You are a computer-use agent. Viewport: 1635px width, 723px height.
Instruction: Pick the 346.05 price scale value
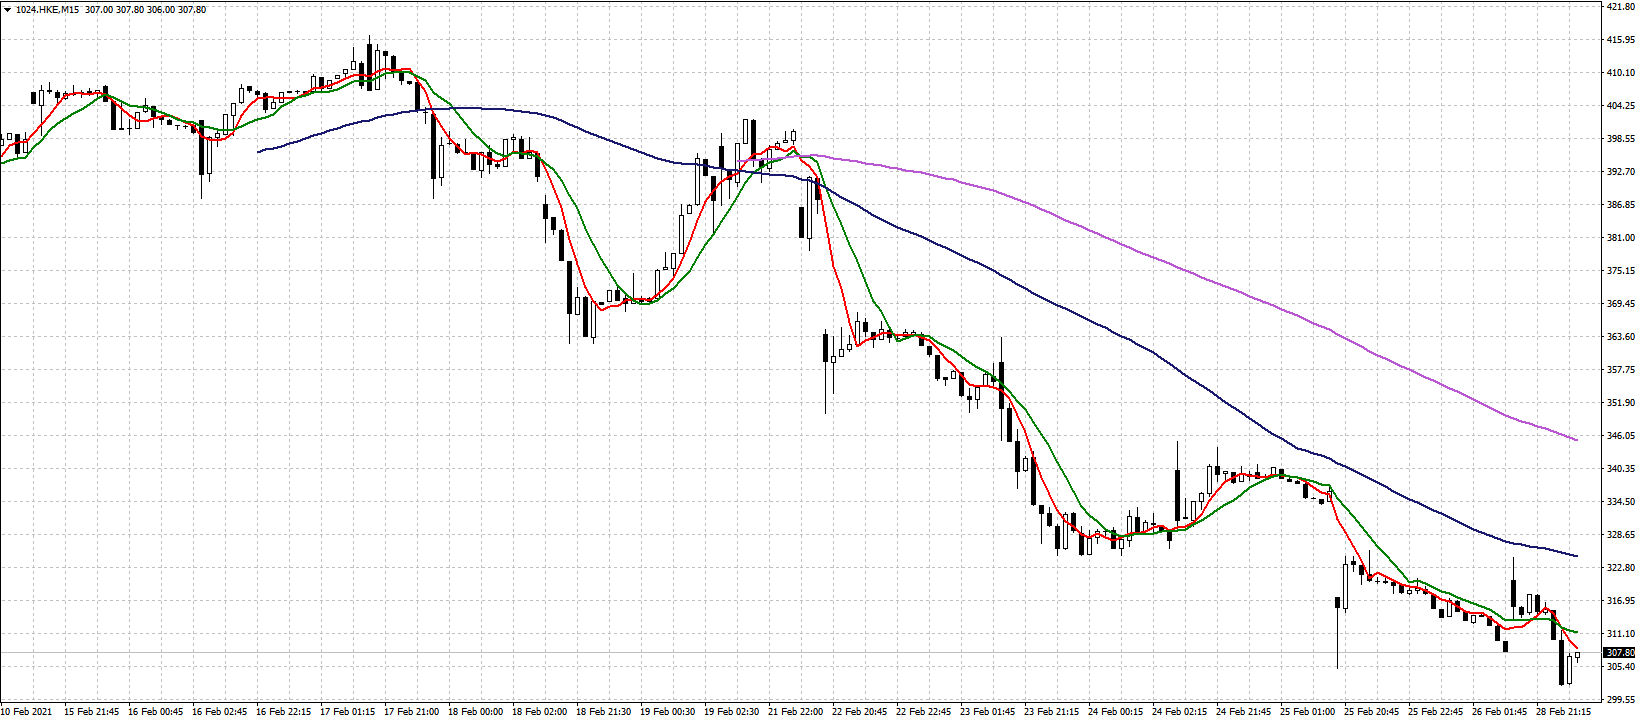[1619, 436]
